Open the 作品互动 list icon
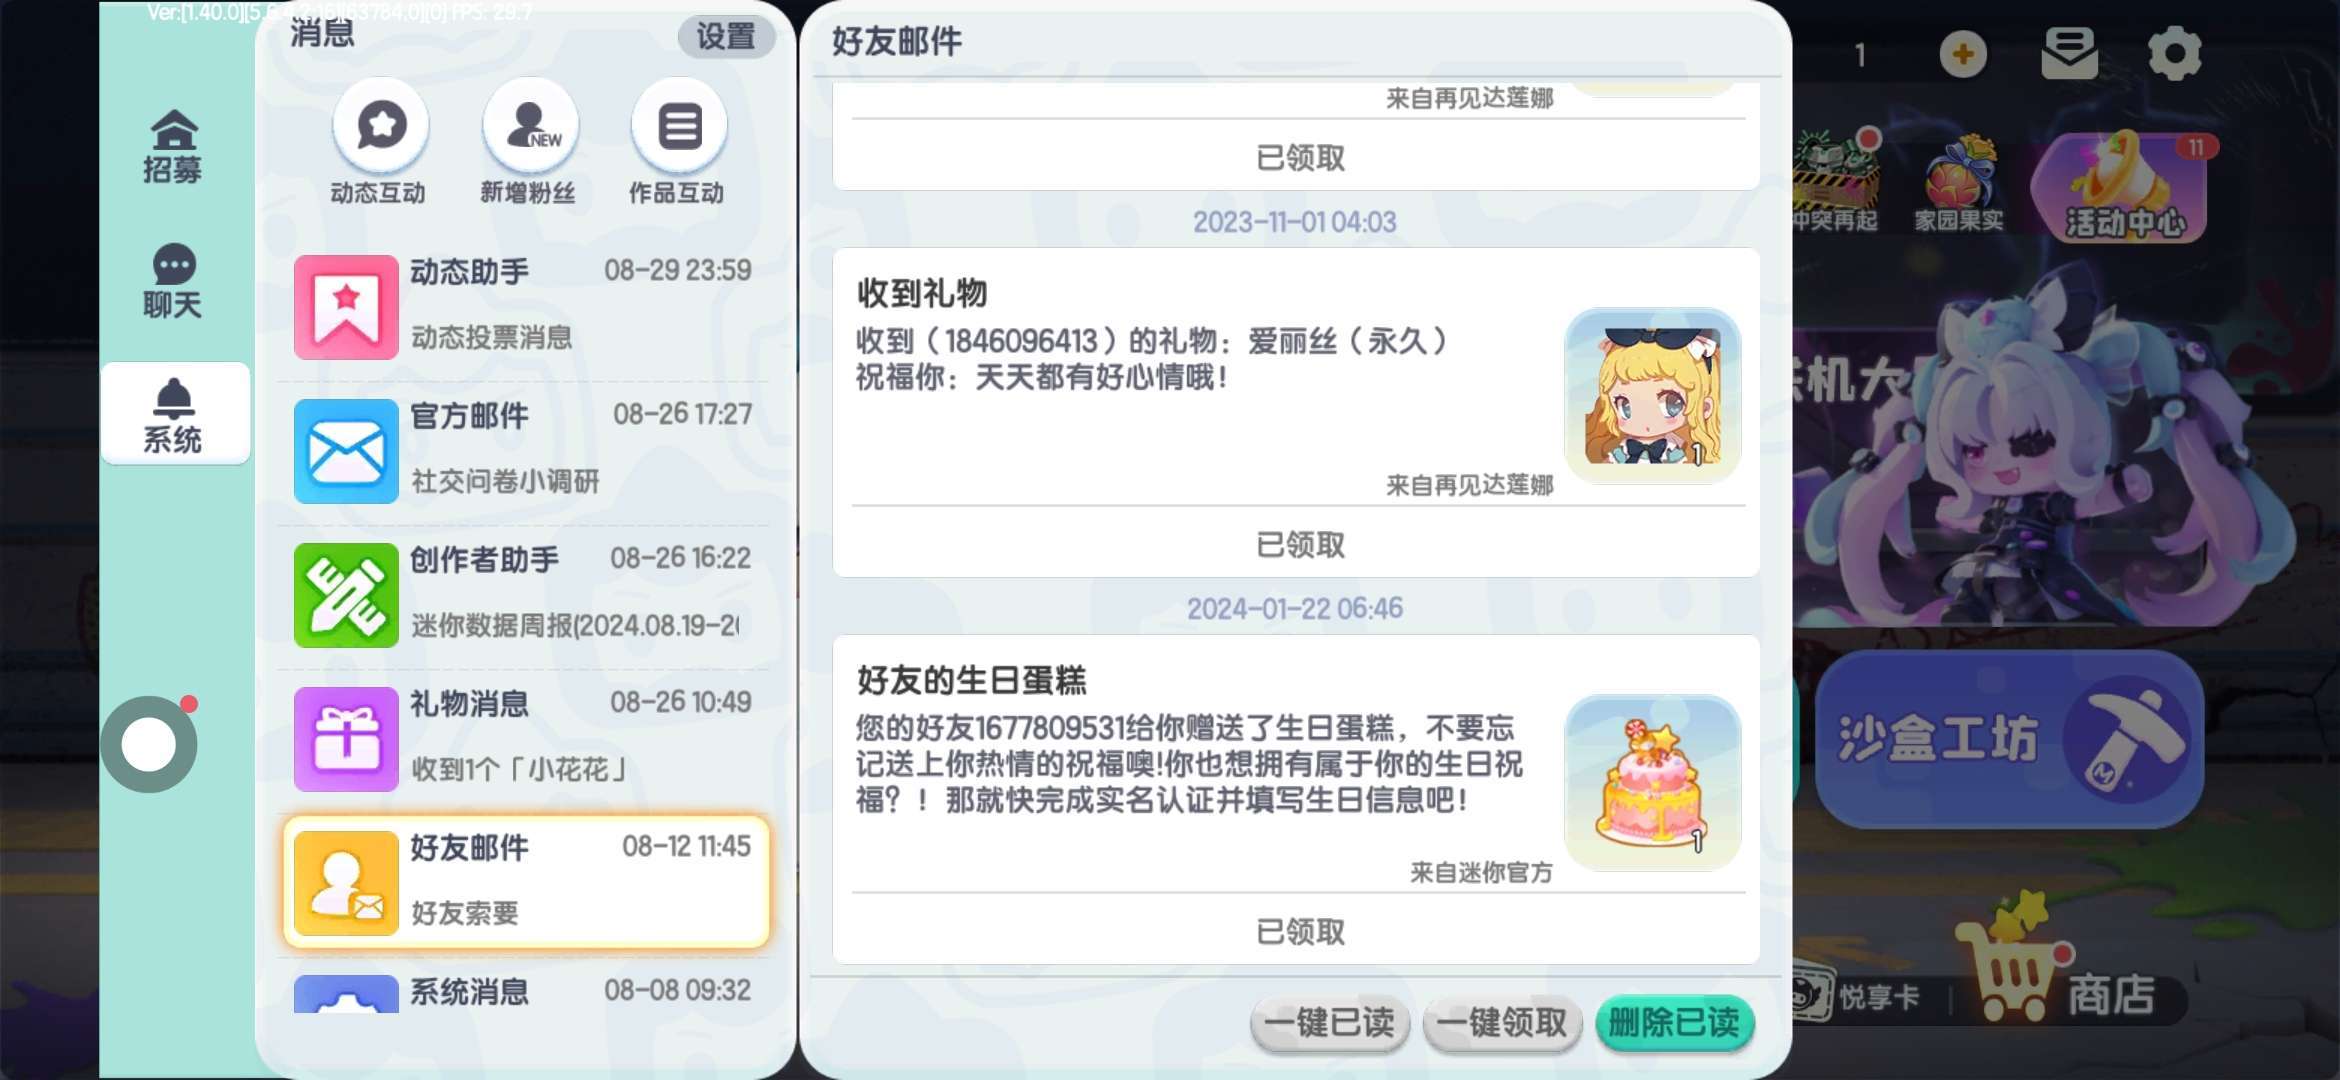 coord(679,126)
